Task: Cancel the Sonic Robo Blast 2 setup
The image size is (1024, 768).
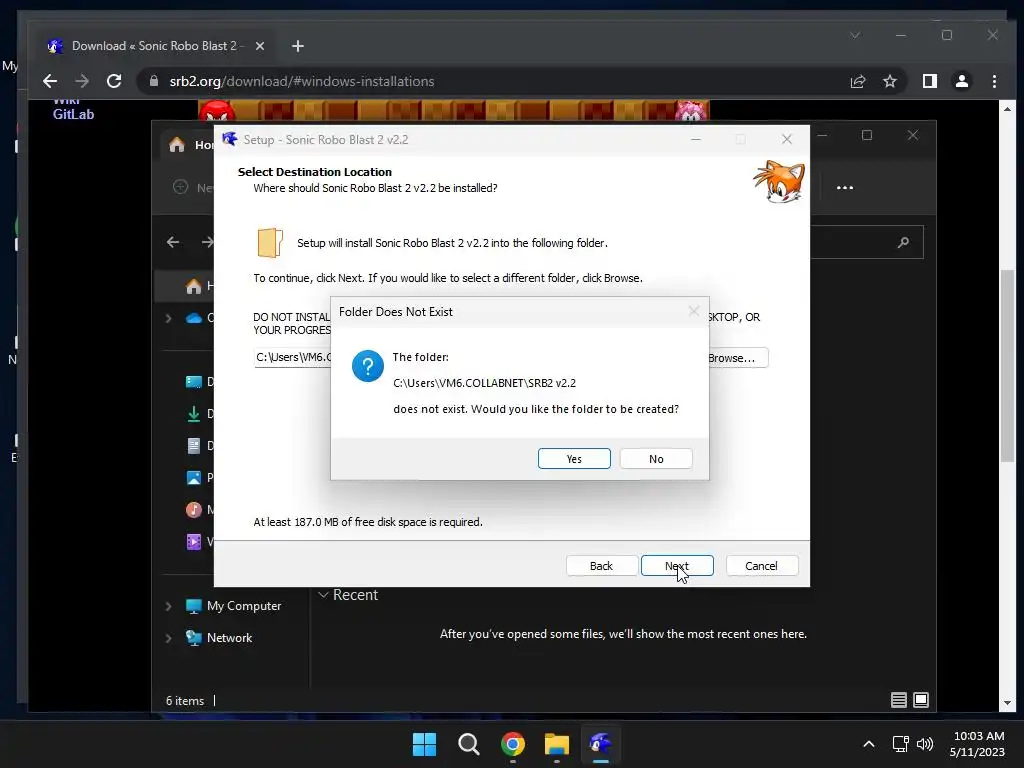Action: coord(761,566)
